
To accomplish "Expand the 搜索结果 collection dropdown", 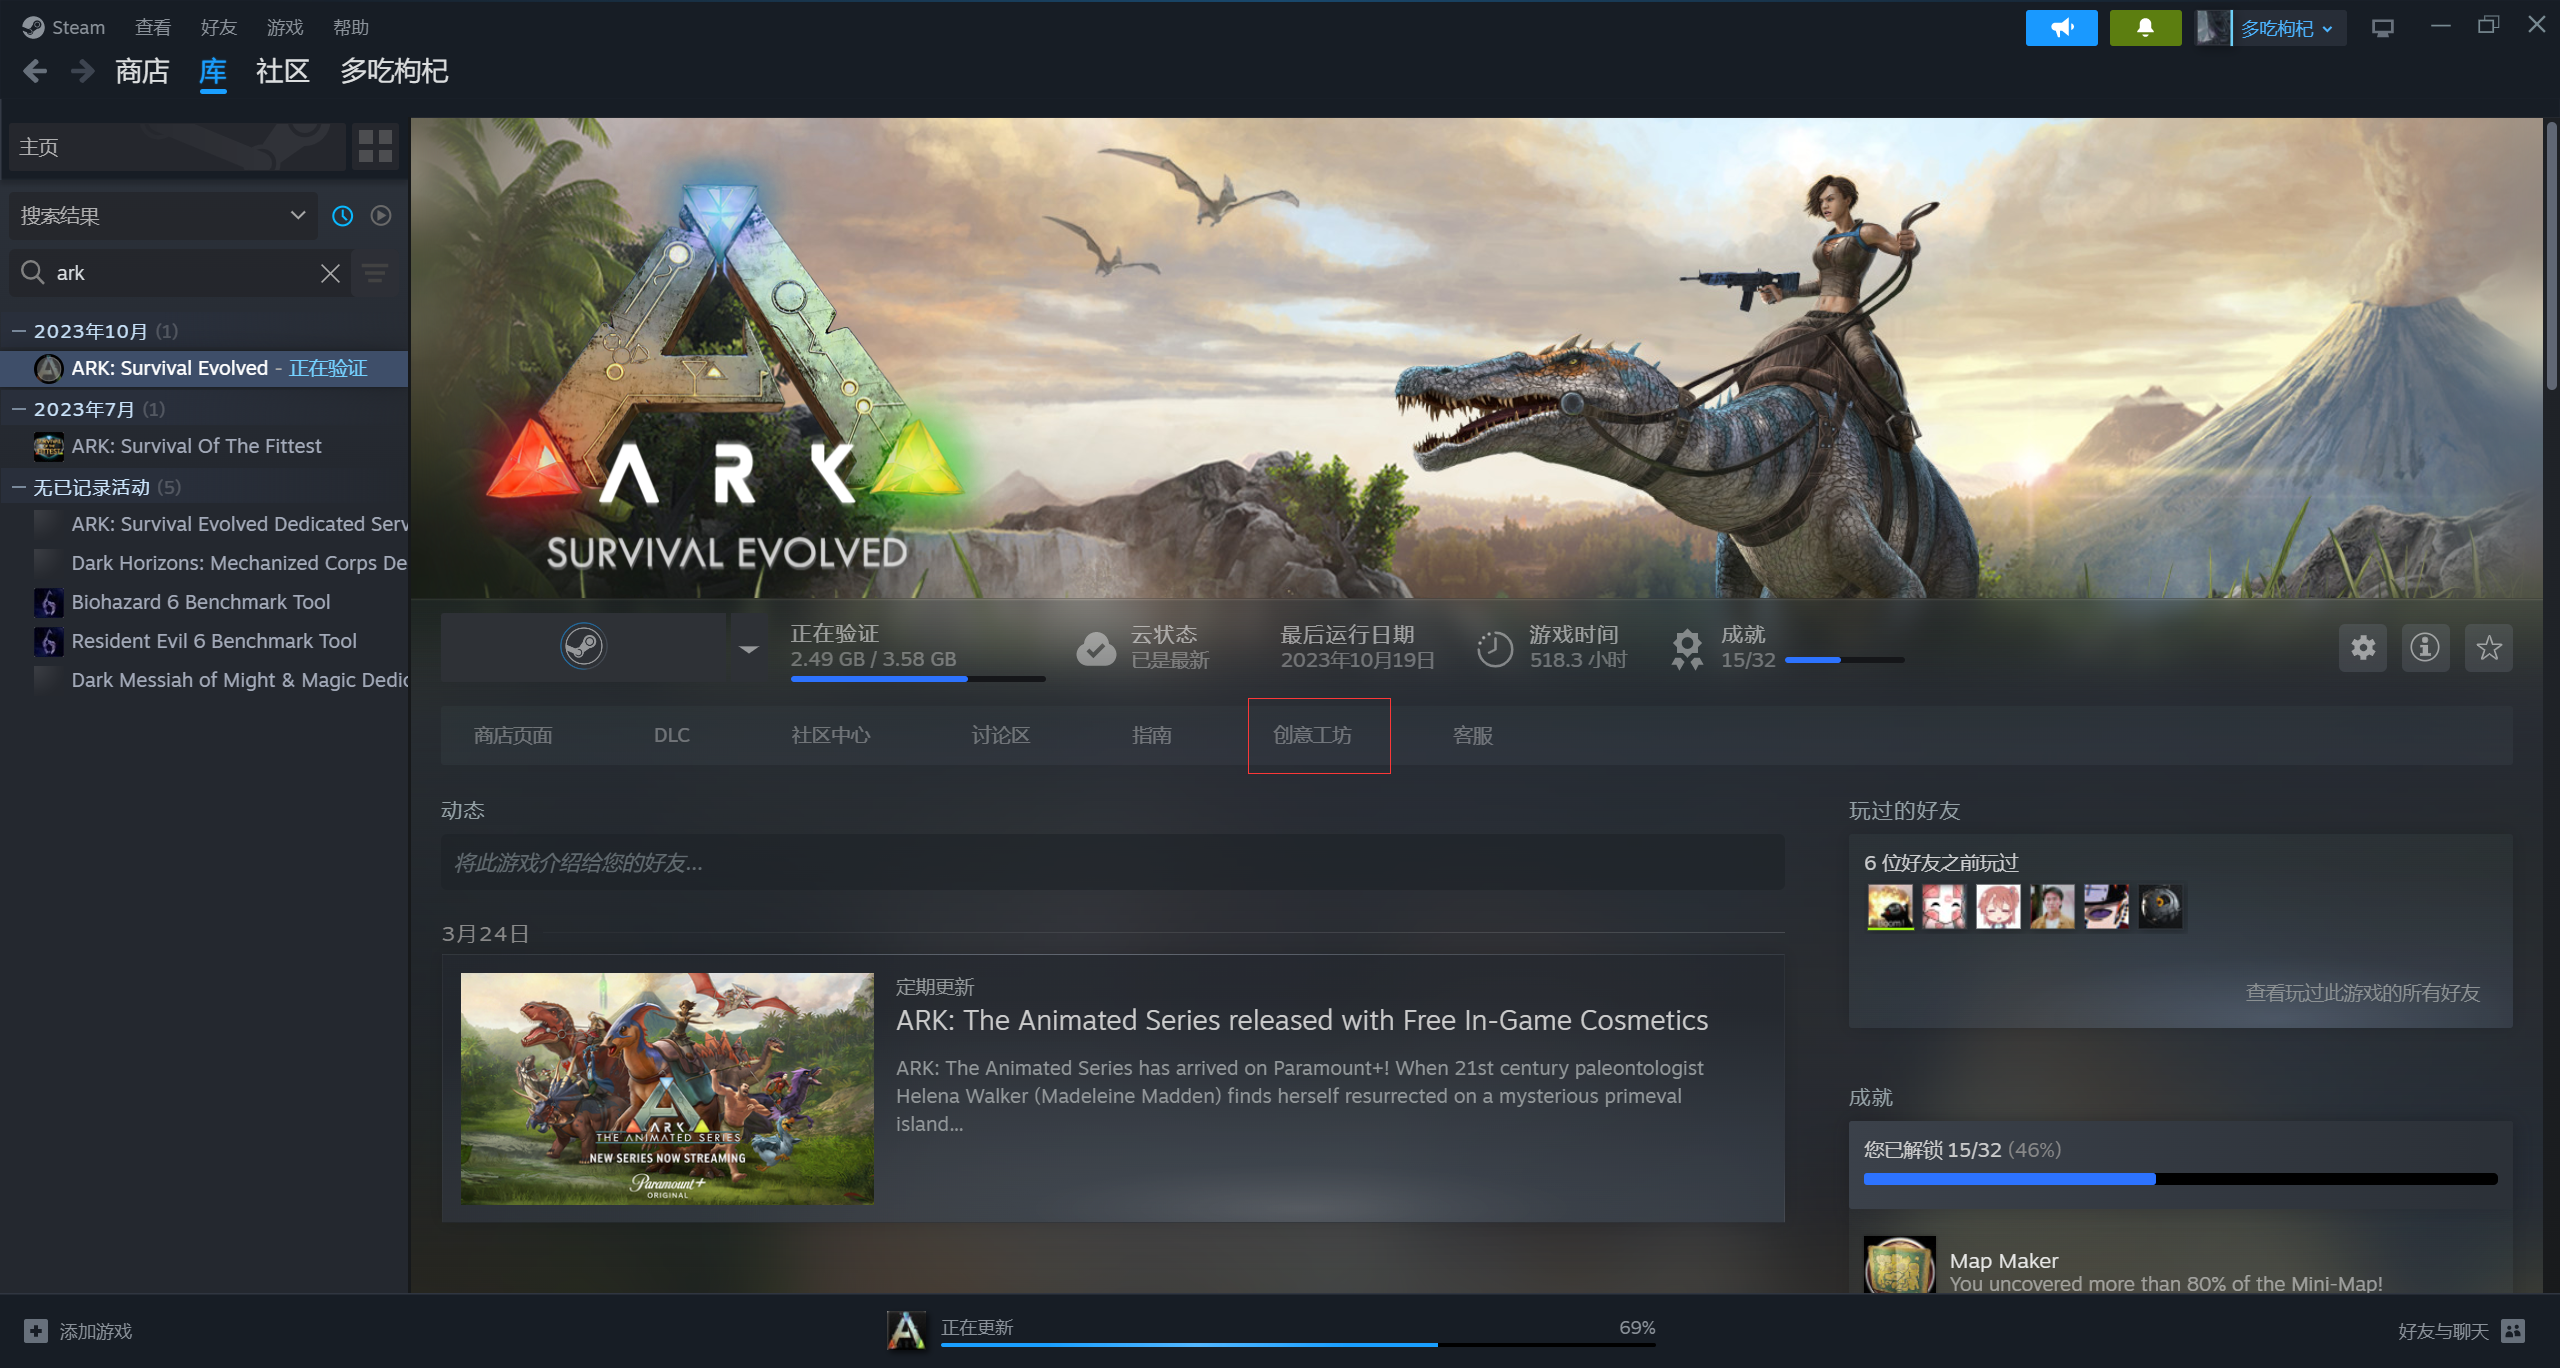I will coord(297,216).
